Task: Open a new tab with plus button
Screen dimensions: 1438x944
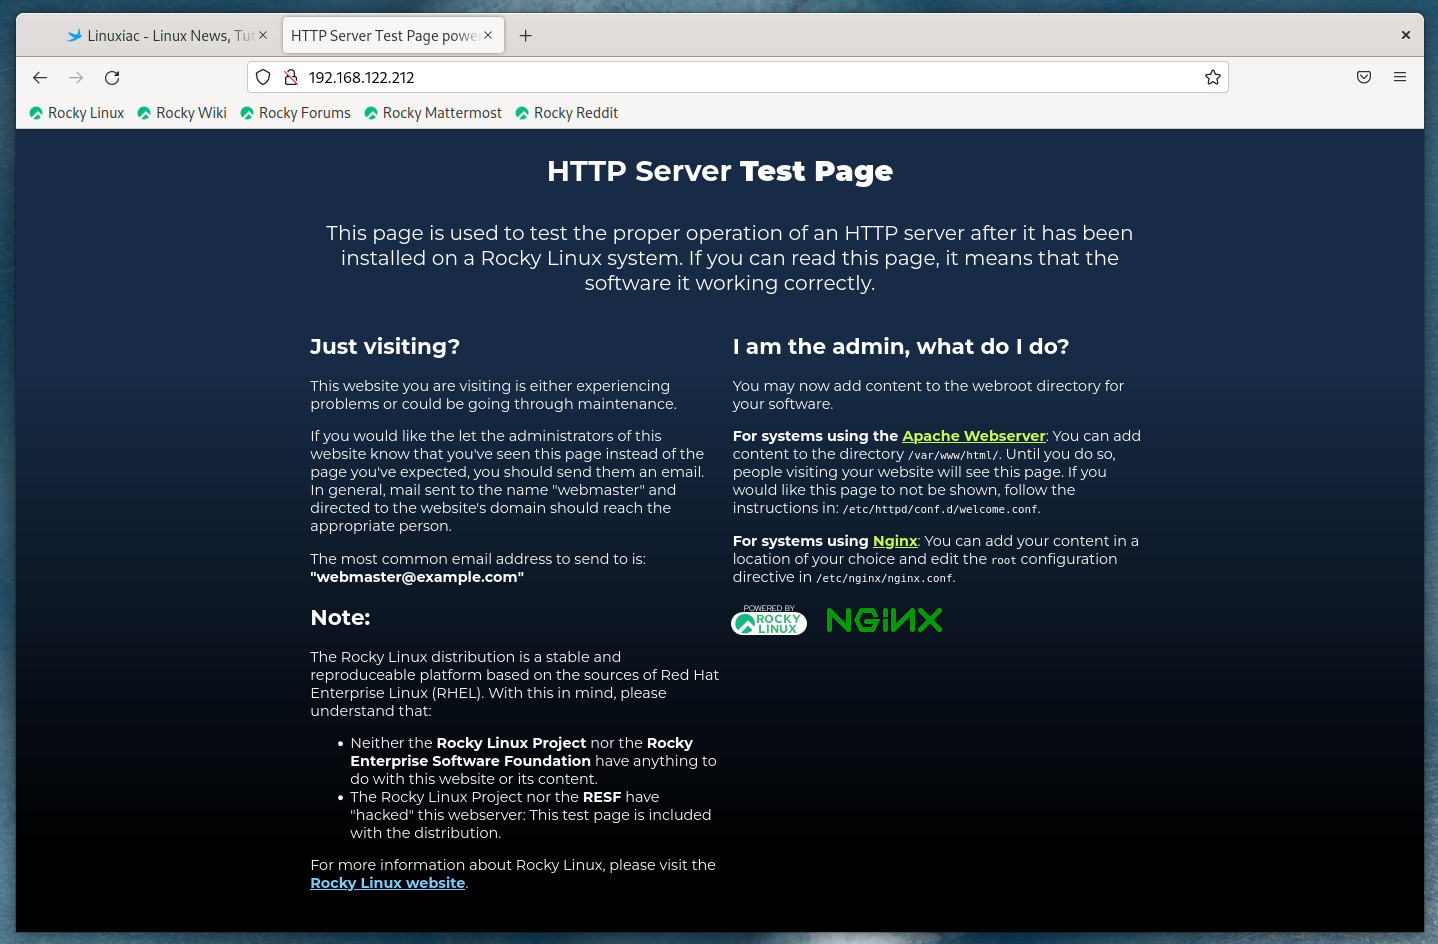Action: point(526,35)
